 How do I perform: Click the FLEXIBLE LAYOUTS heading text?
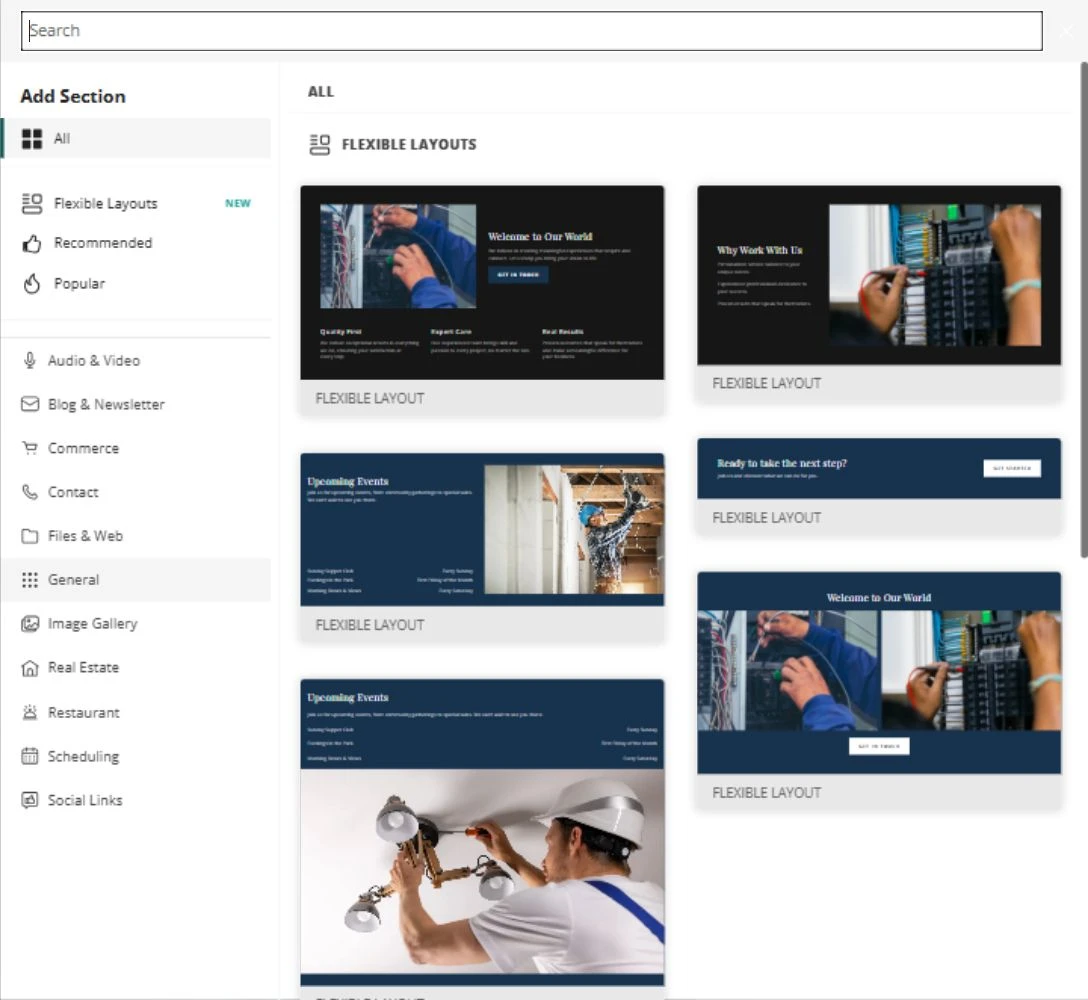coord(409,144)
